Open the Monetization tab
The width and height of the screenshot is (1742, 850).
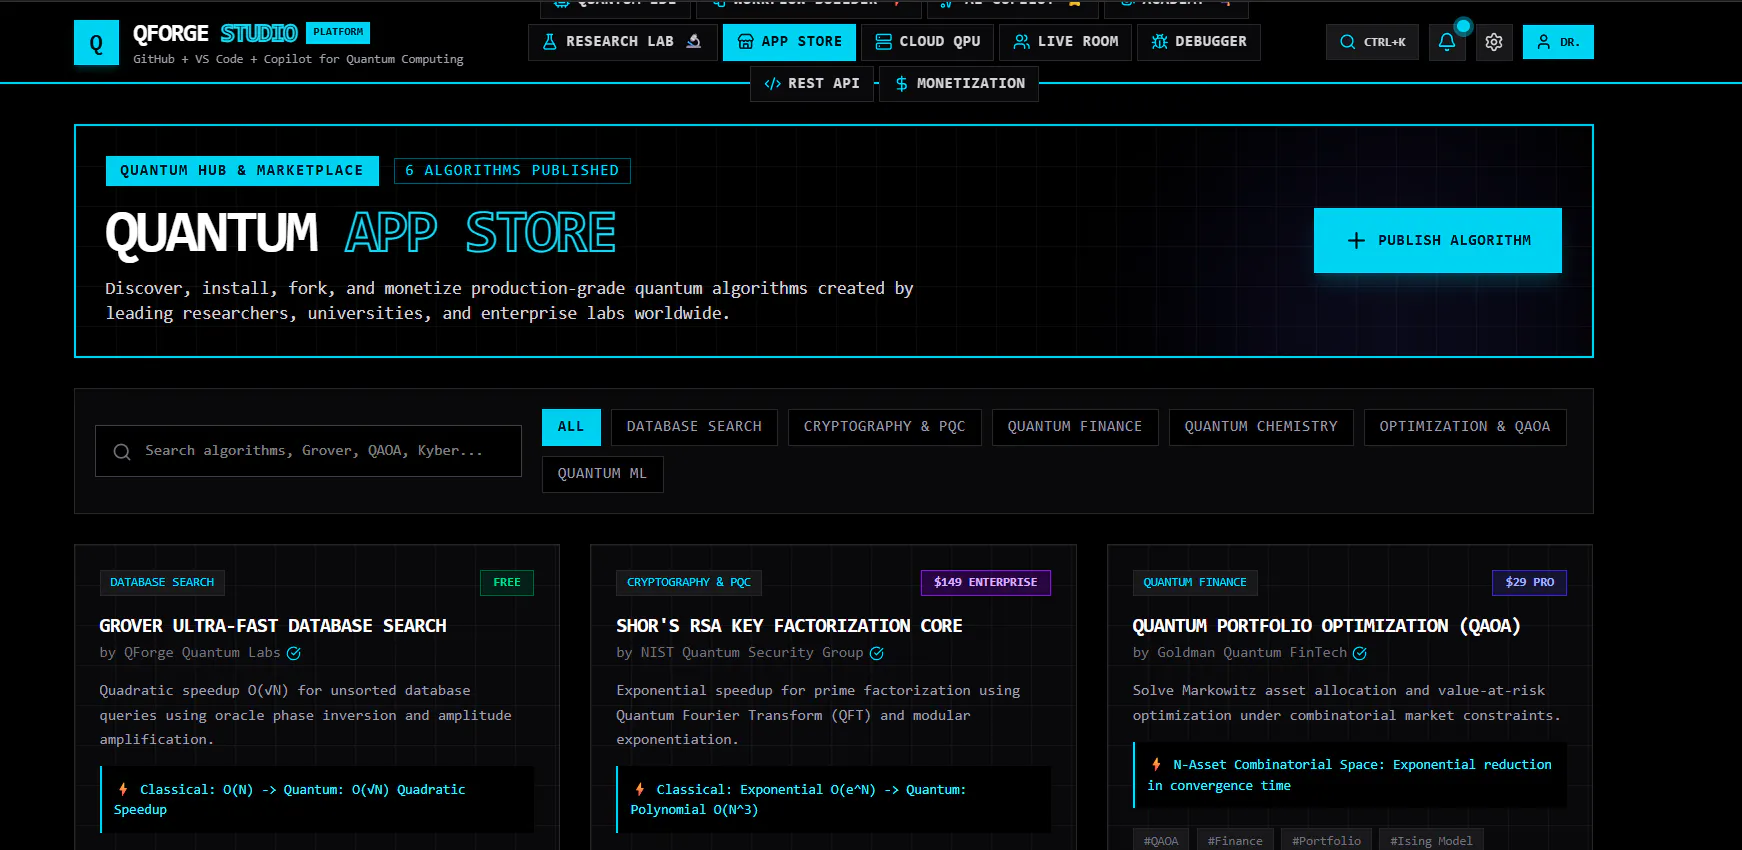(958, 84)
